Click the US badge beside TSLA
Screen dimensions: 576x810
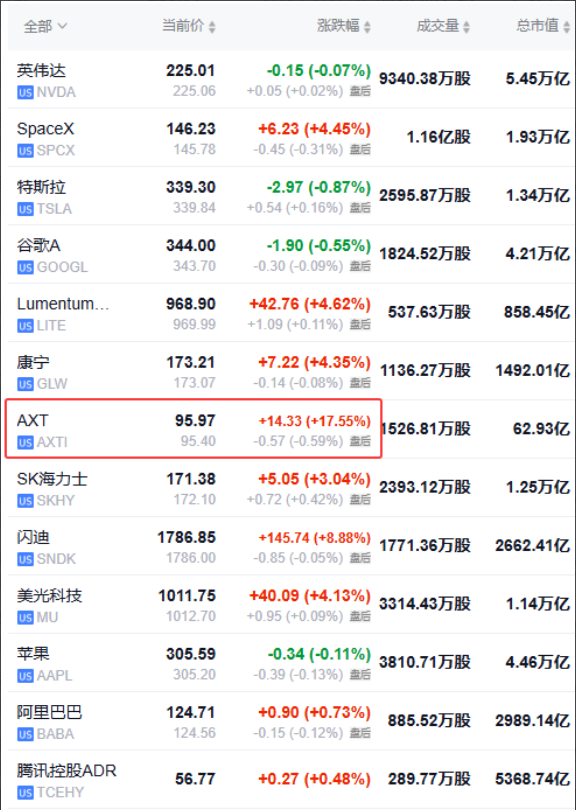[x=25, y=209]
